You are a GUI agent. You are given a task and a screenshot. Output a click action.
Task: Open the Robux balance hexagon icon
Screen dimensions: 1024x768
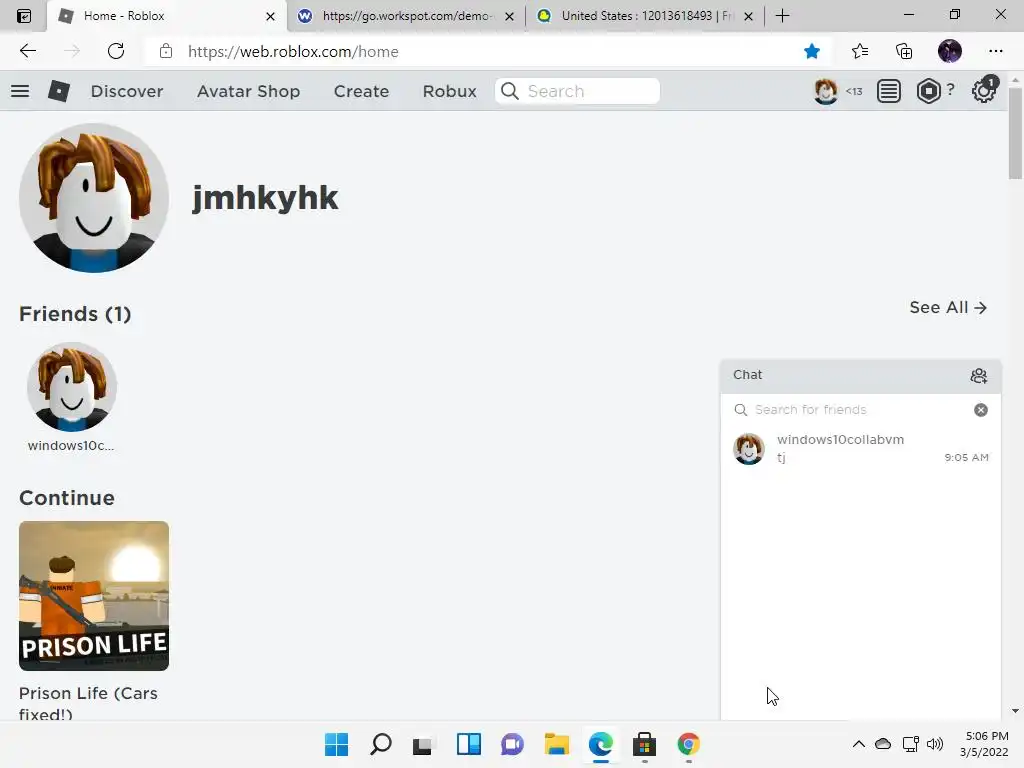[928, 91]
